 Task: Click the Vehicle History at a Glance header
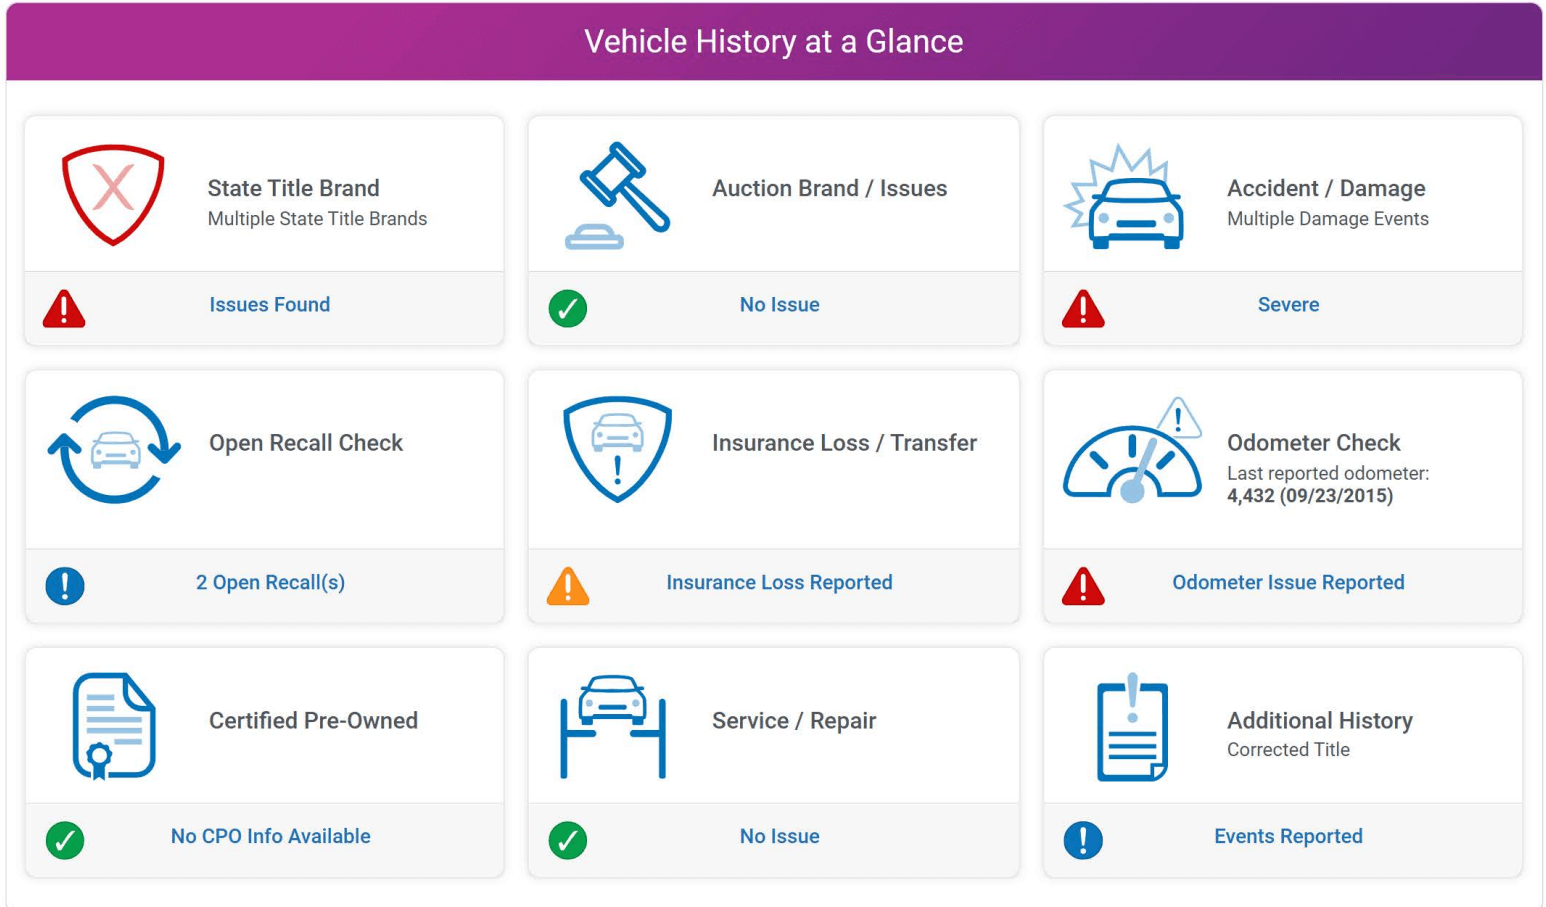[773, 42]
